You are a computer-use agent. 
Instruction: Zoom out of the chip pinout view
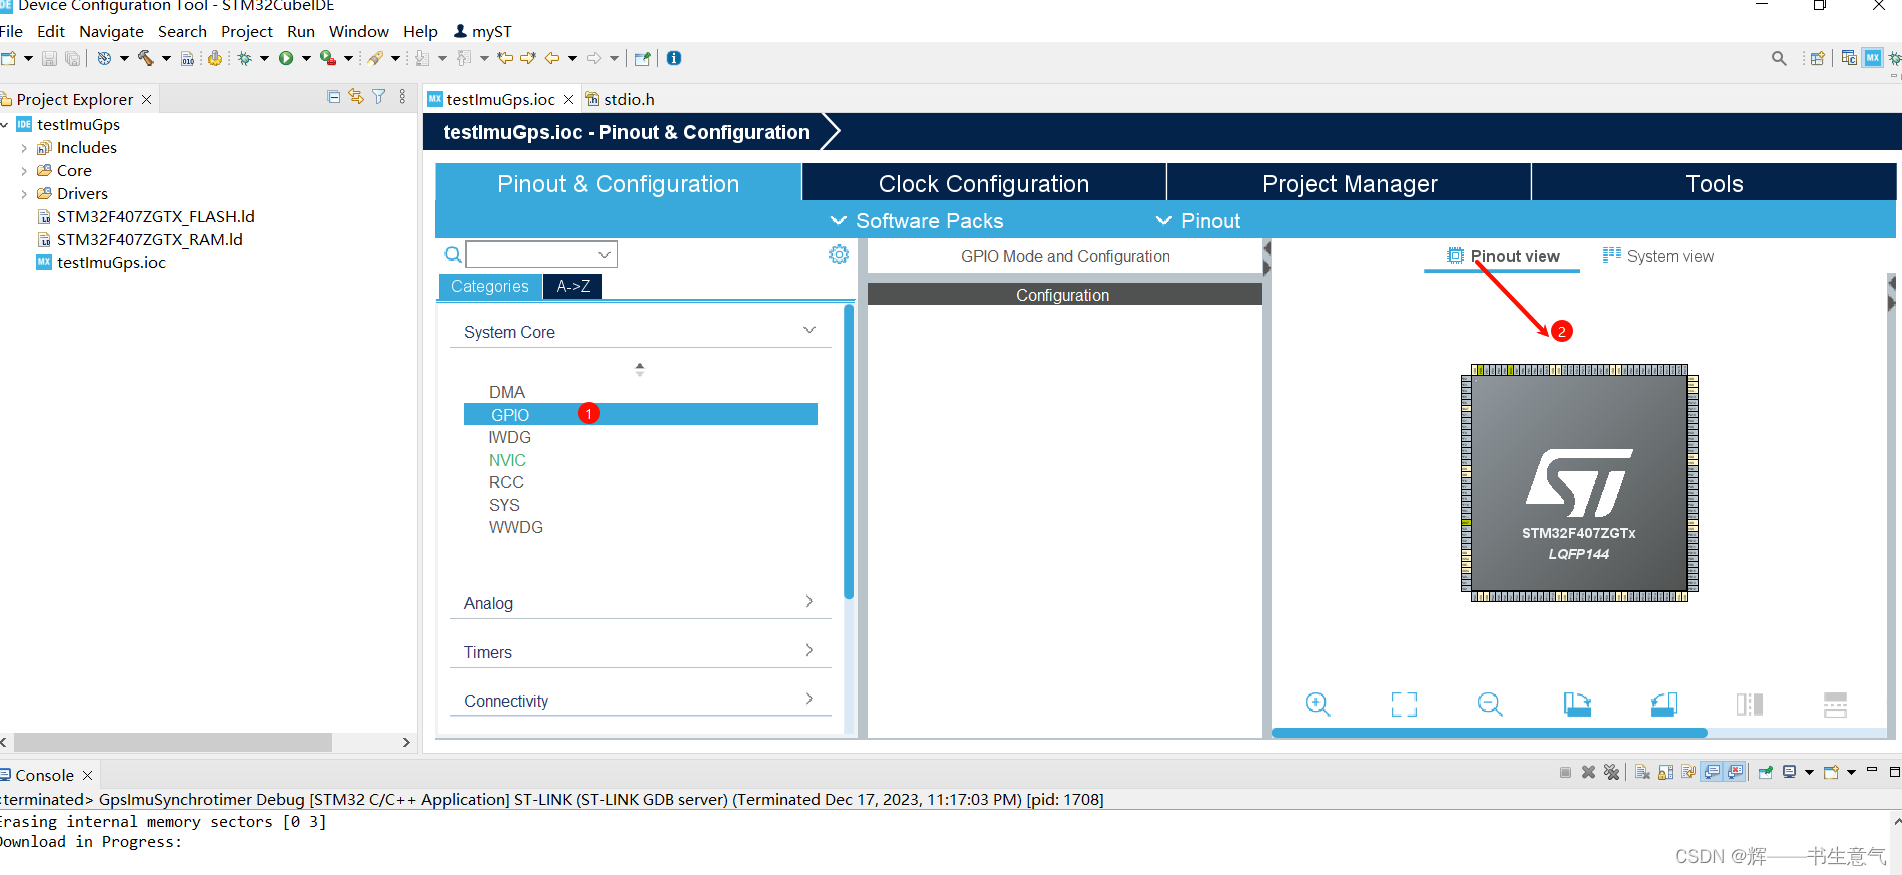(1490, 704)
